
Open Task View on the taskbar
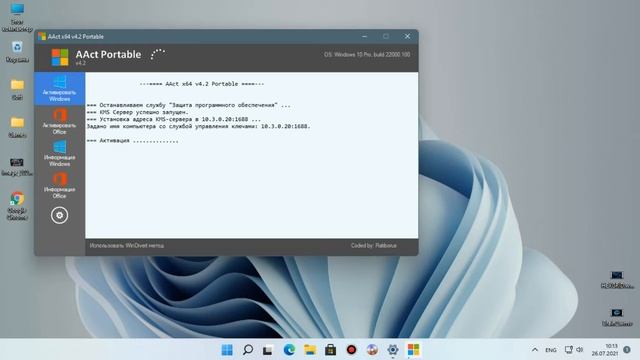(x=268, y=350)
